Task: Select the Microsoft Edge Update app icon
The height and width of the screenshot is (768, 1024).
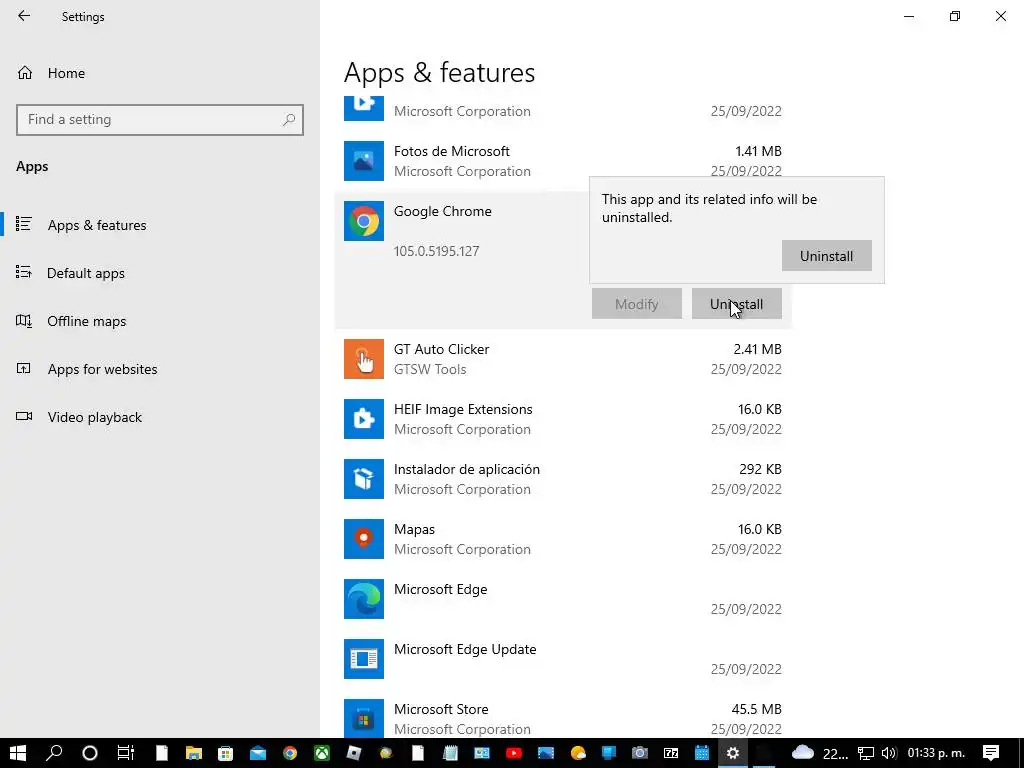Action: [364, 659]
